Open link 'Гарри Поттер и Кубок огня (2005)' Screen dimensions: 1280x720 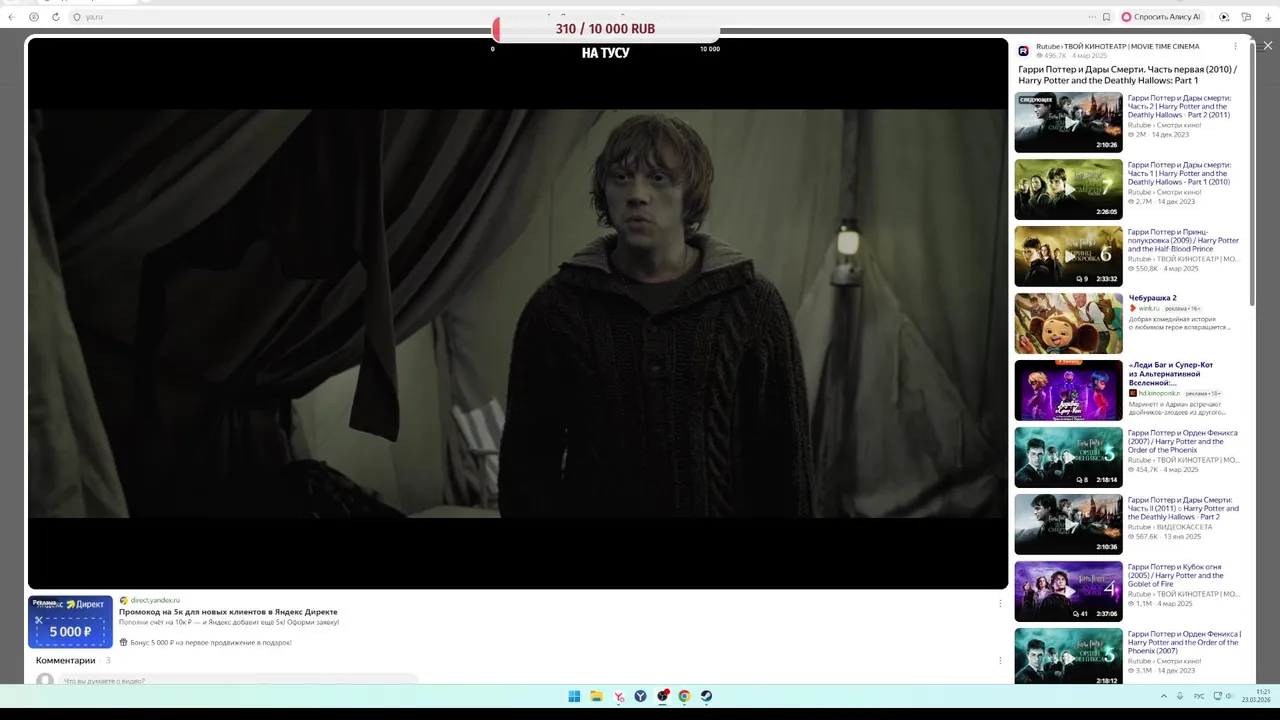point(1176,575)
